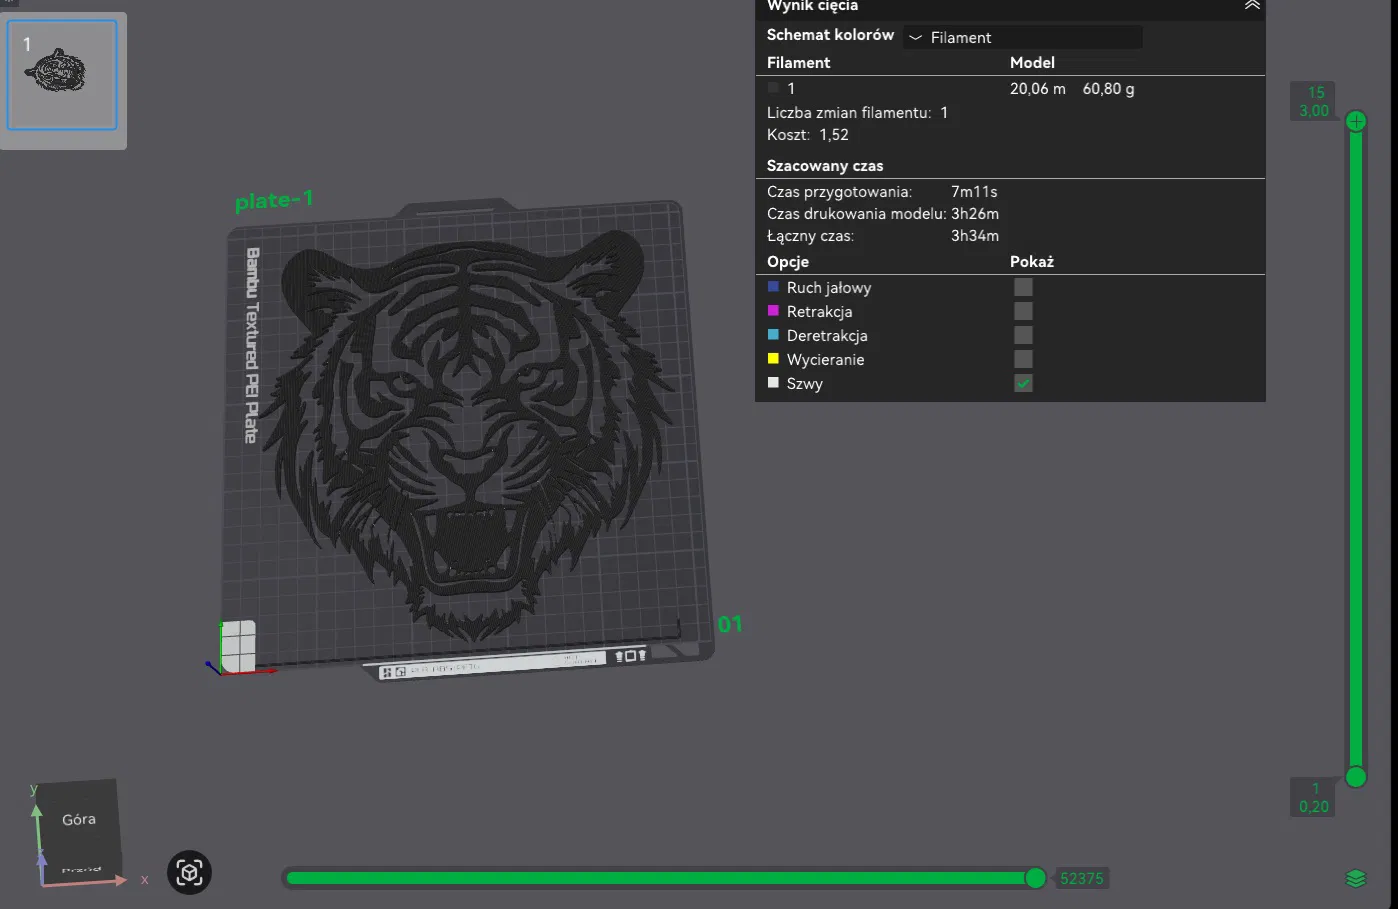The height and width of the screenshot is (909, 1398).
Task: Click top handle of layer slider
Action: (1356, 122)
